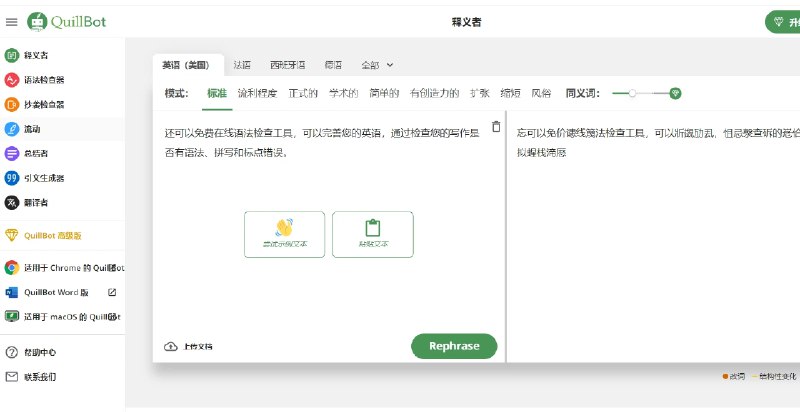Click the 联系我们 envelope icon
The width and height of the screenshot is (800, 412).
[x=12, y=377]
